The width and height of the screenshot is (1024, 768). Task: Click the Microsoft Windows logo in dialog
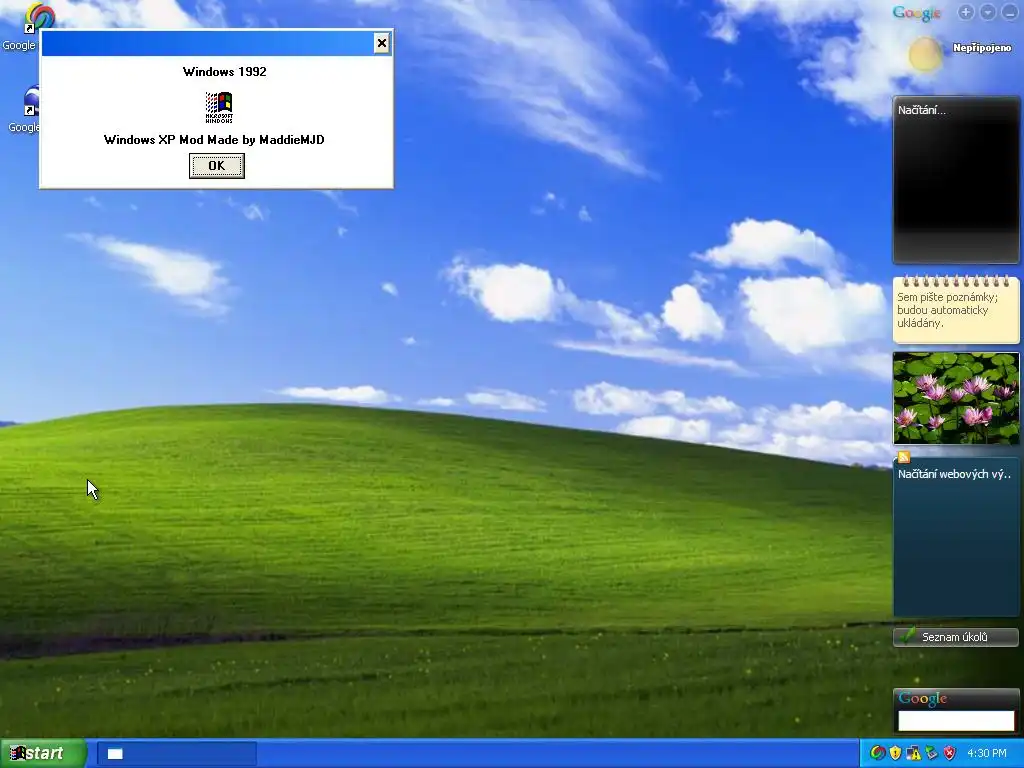(x=219, y=107)
